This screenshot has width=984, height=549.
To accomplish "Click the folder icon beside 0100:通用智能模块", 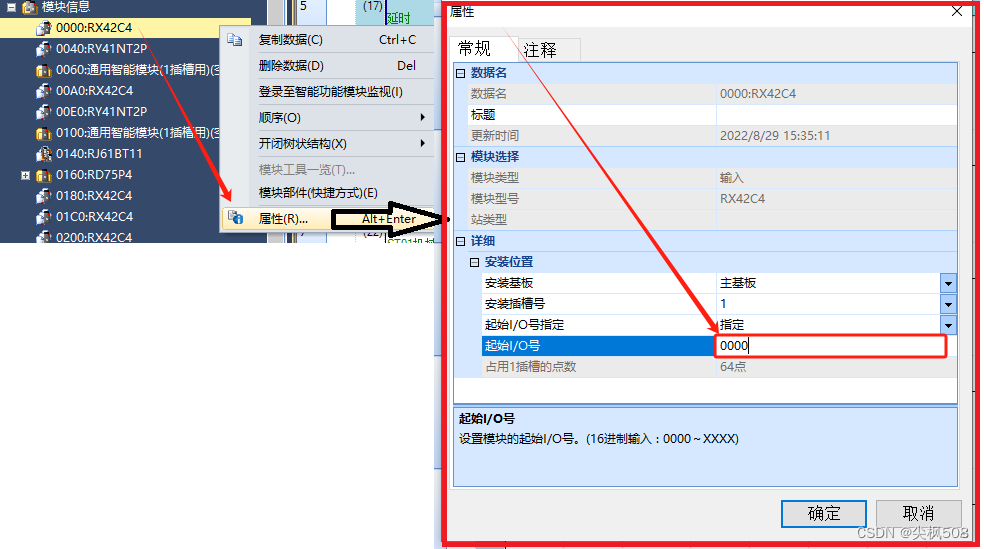I will coord(43,133).
